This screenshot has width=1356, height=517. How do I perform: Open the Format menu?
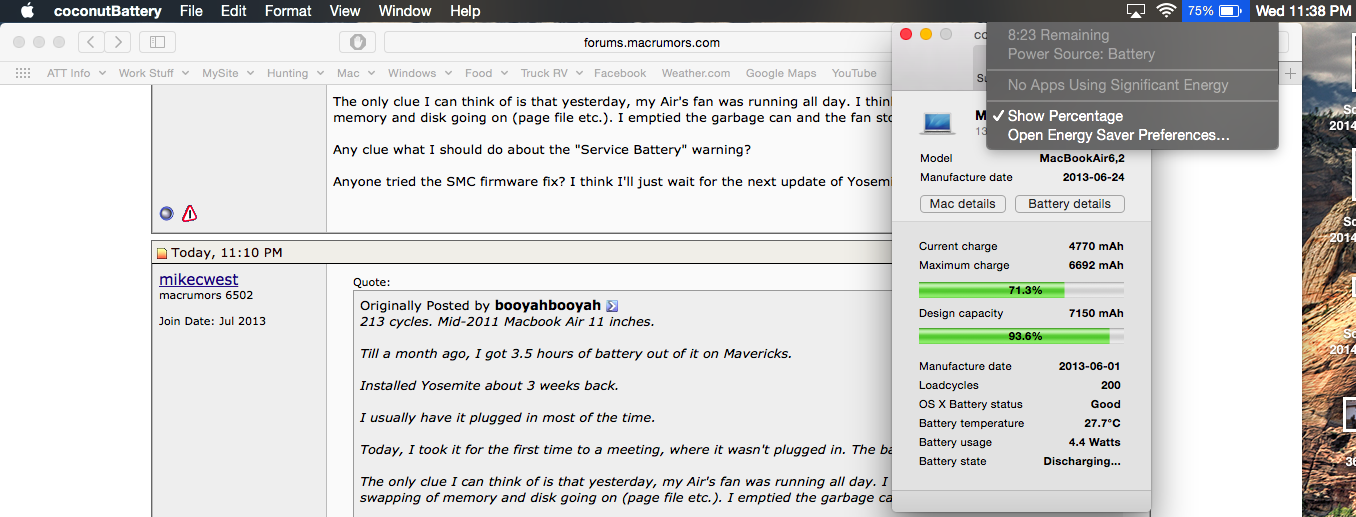[x=288, y=11]
